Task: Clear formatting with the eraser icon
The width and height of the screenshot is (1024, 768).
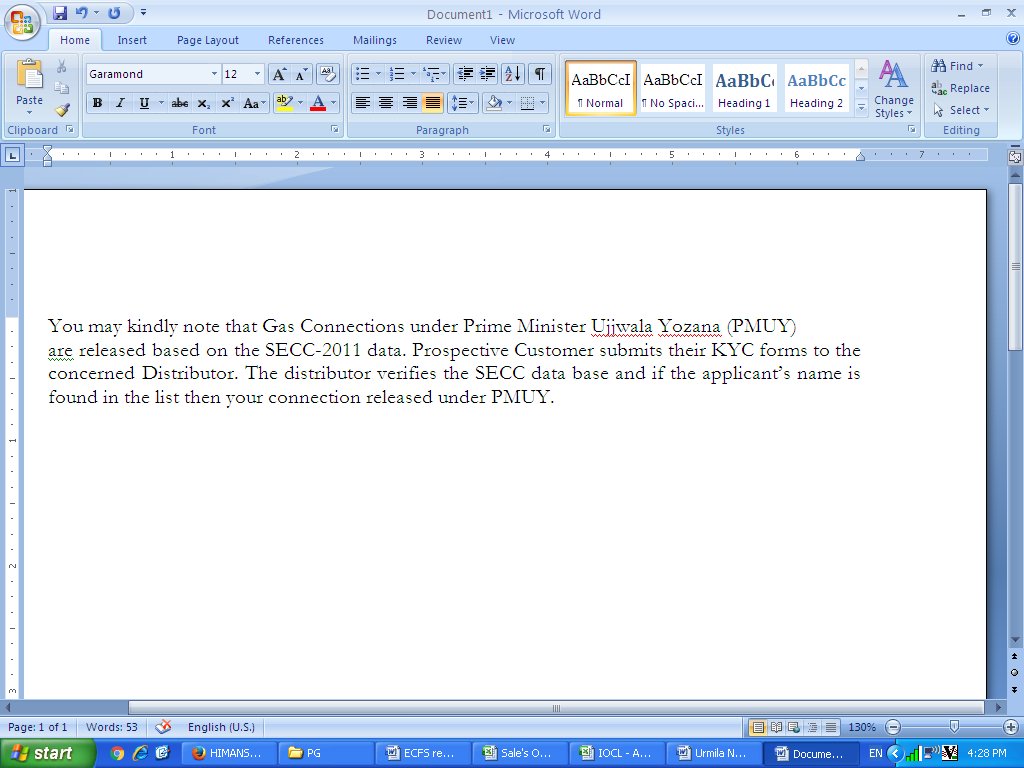Action: pos(328,74)
